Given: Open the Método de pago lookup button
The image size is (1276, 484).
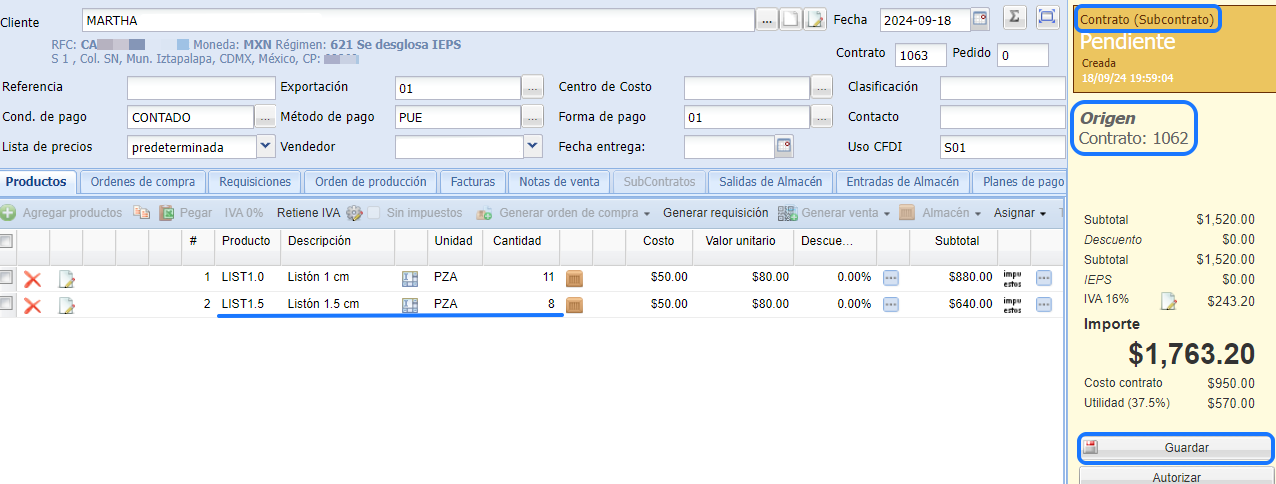Looking at the screenshot, I should 533,117.
